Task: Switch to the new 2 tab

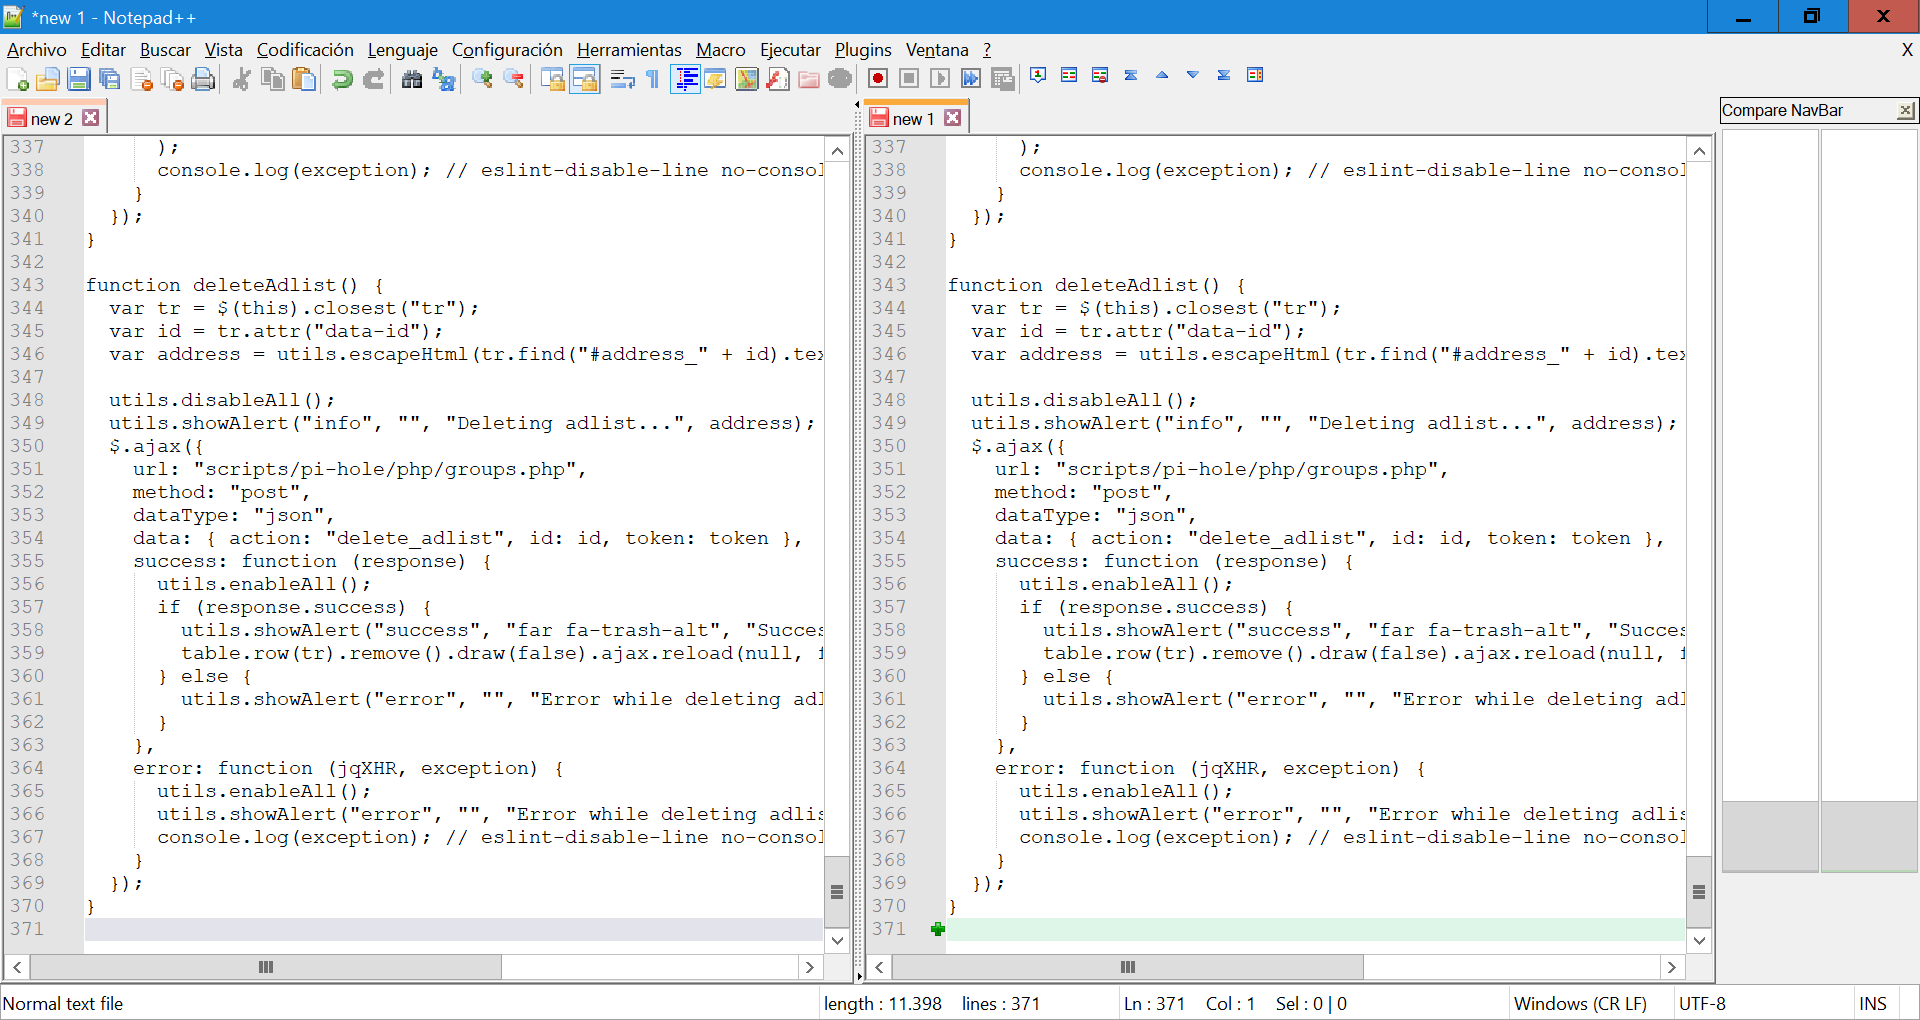Action: [48, 116]
